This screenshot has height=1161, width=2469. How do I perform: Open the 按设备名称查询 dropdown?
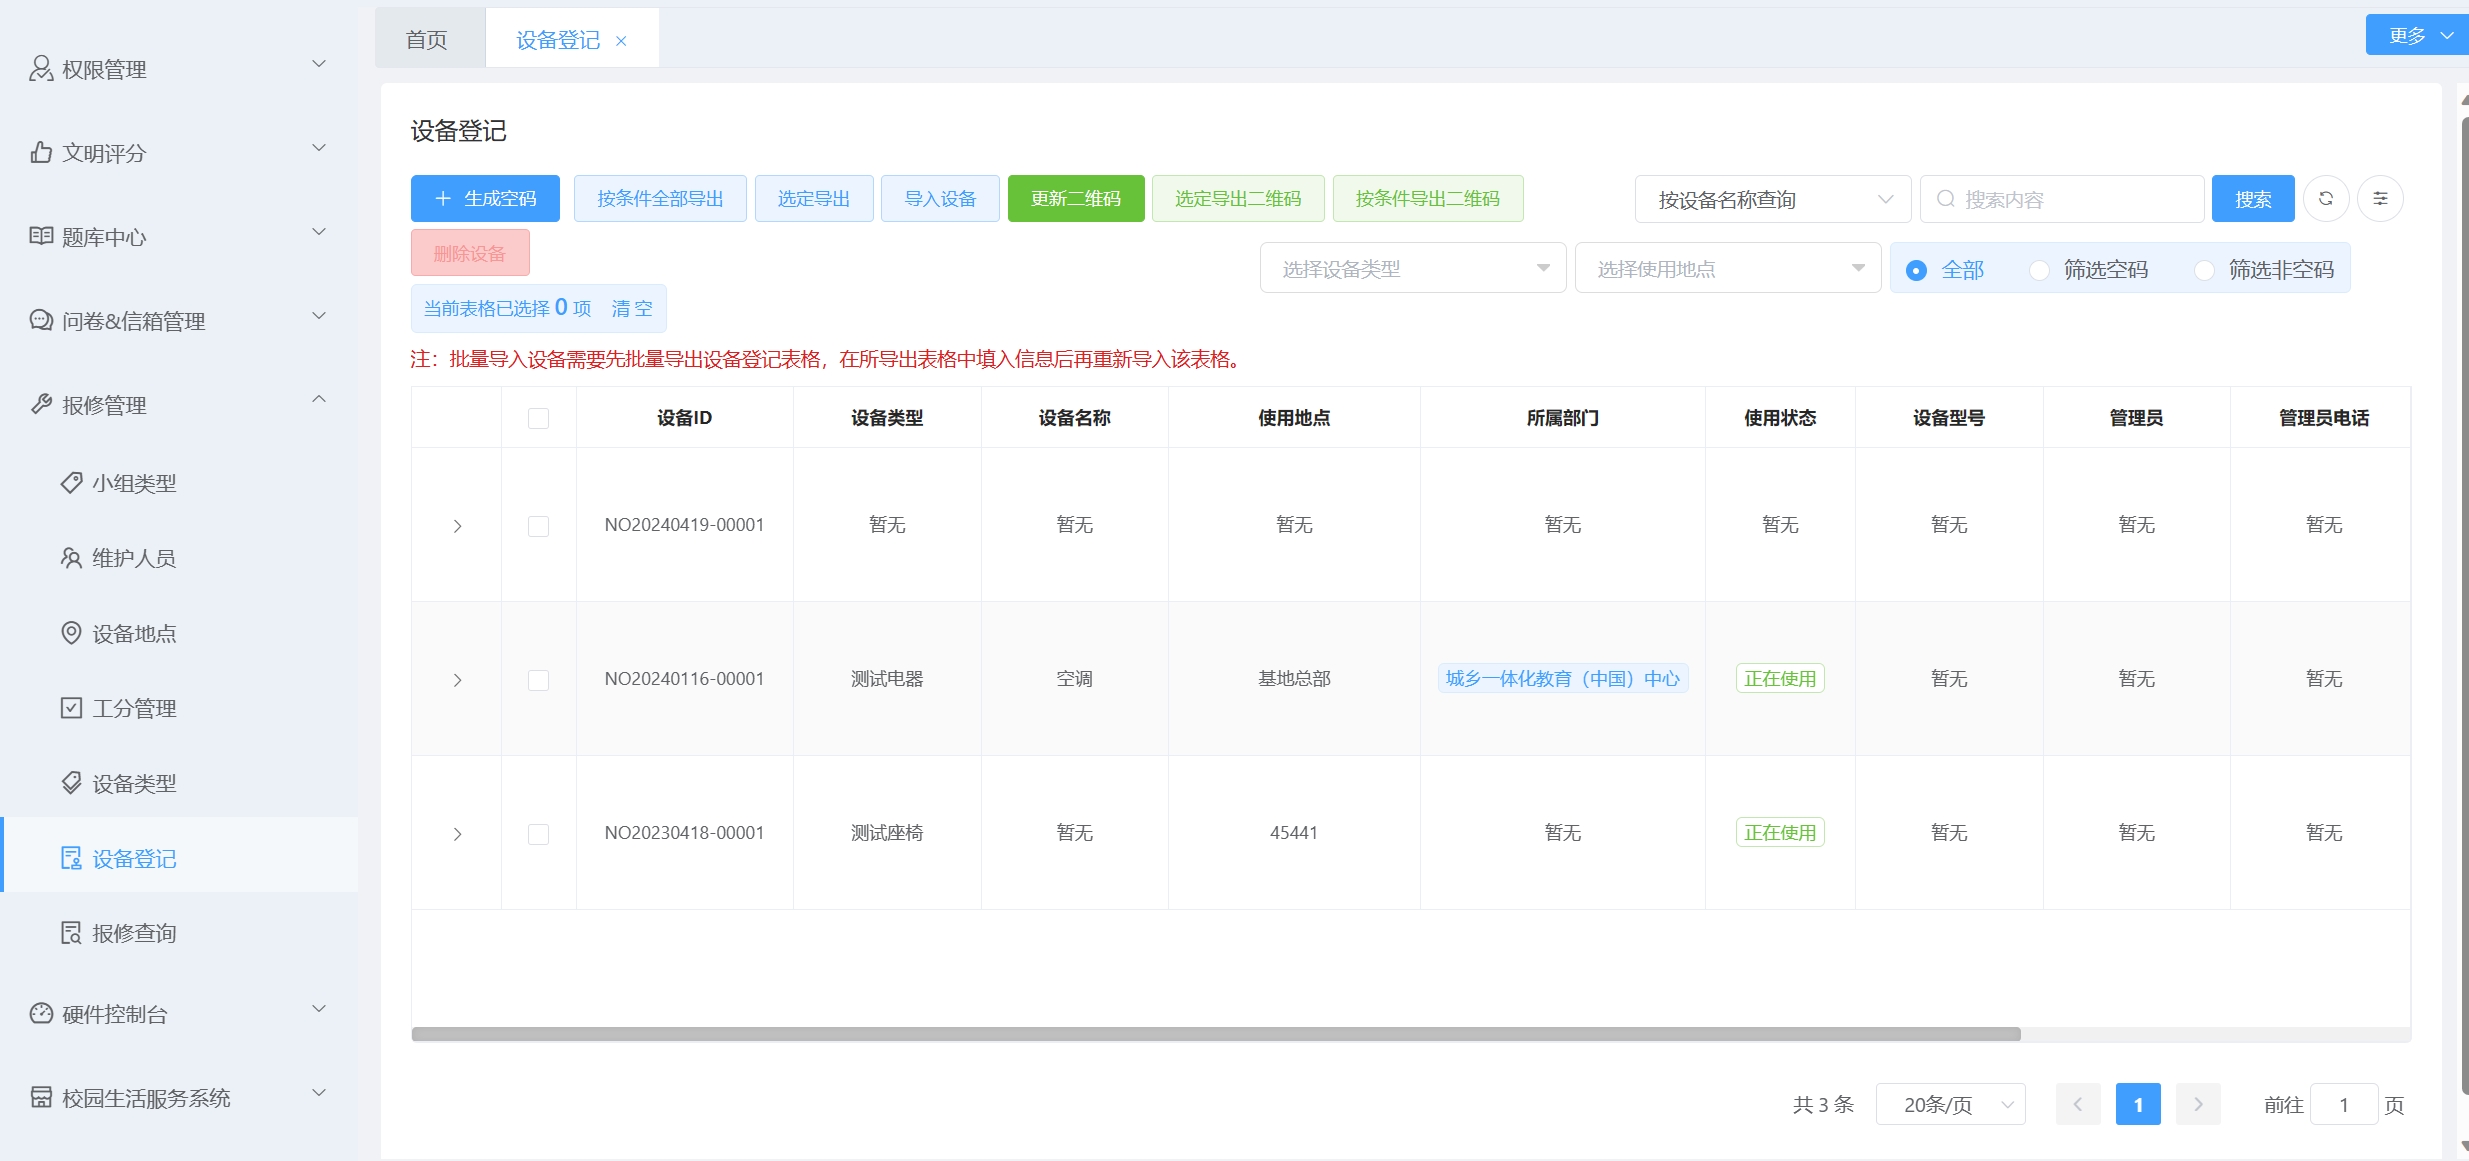[x=1772, y=199]
